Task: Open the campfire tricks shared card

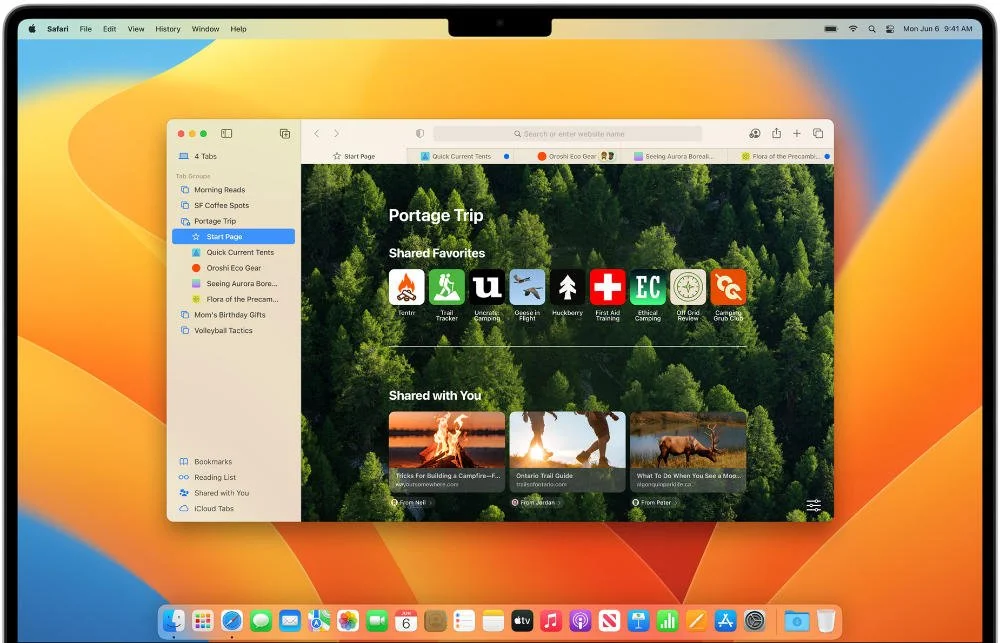Action: tap(446, 452)
